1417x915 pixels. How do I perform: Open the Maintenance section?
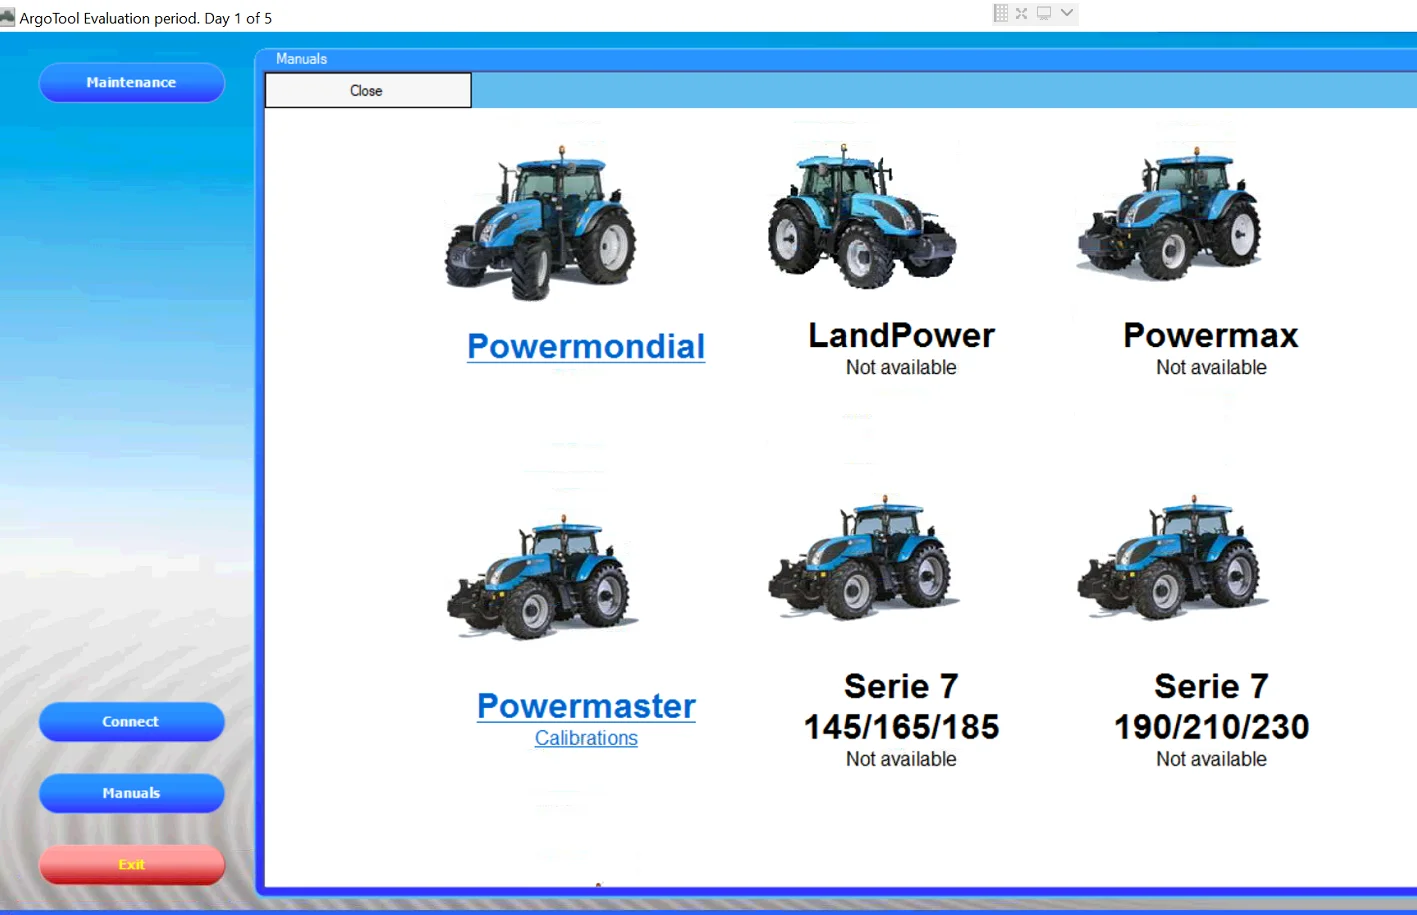coord(131,82)
